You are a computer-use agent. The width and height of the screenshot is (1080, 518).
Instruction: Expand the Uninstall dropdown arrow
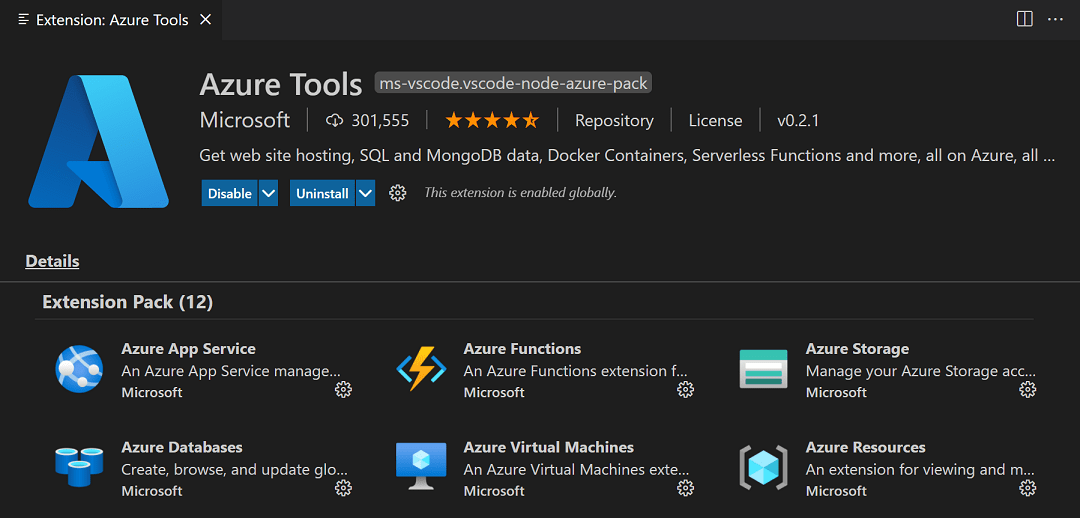coord(365,193)
